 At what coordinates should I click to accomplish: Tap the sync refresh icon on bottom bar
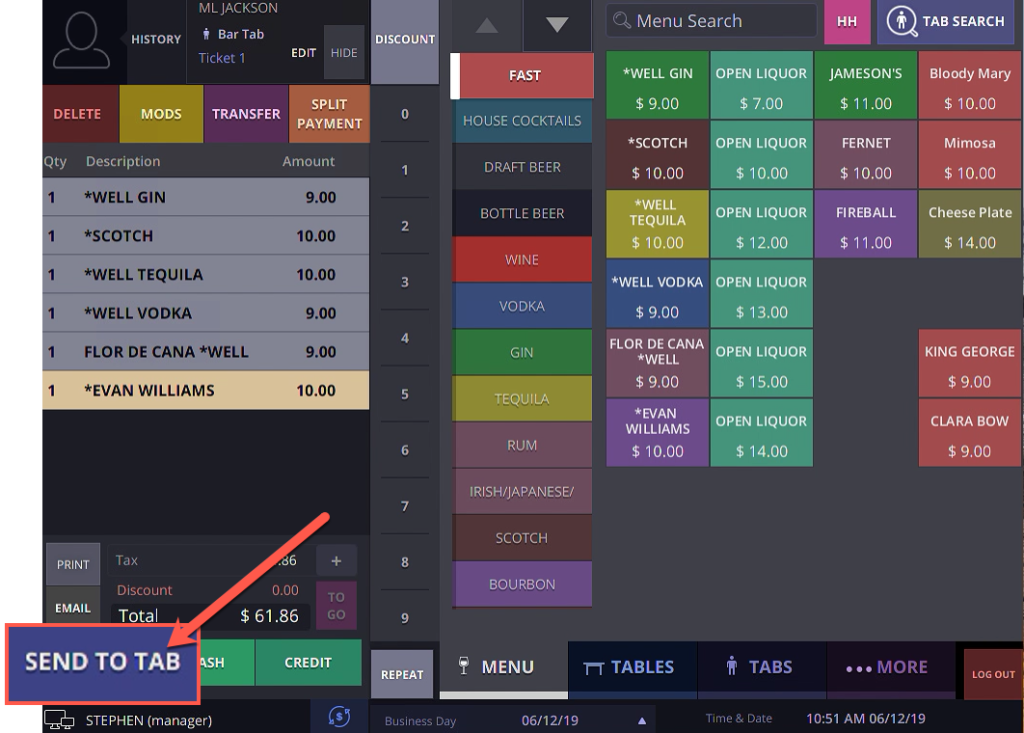coord(340,717)
